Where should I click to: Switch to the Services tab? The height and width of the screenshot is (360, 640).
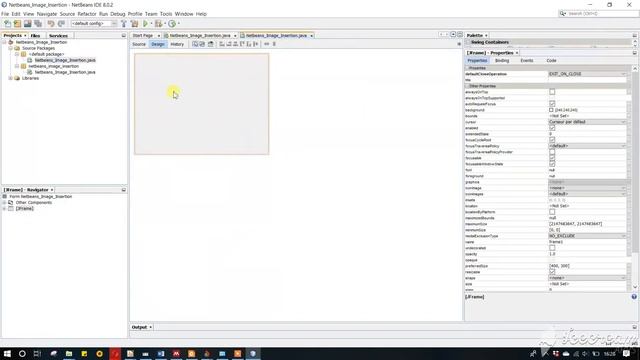coord(58,36)
